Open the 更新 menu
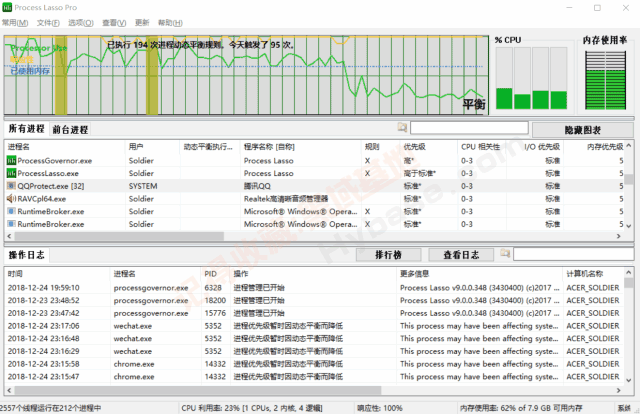This screenshot has height=414, width=640. tap(142, 23)
